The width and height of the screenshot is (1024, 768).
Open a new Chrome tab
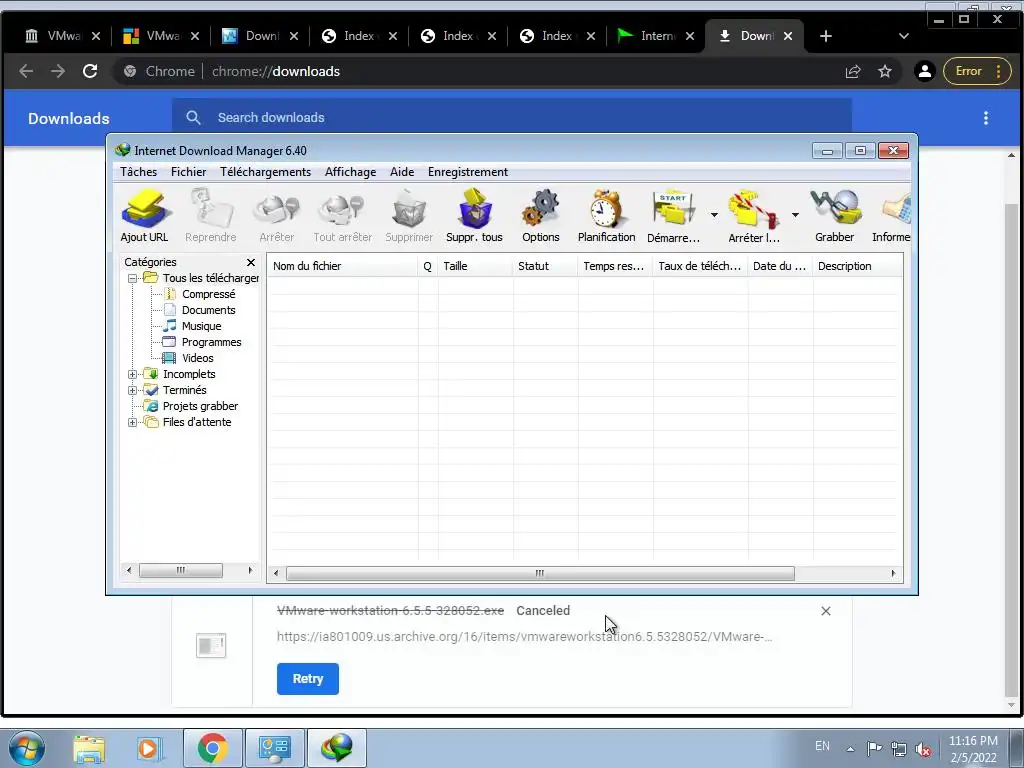(825, 36)
